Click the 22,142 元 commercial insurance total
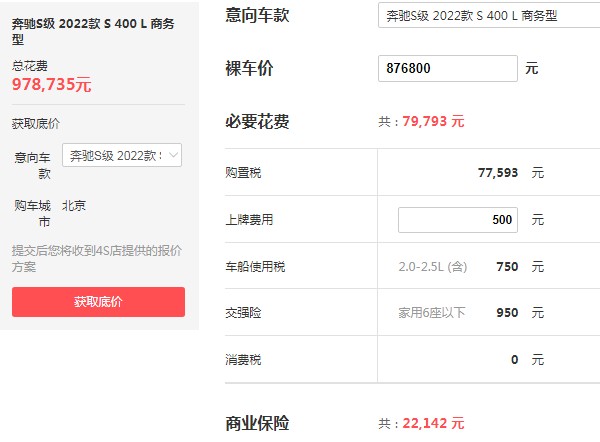The image size is (600, 442). (x=433, y=423)
